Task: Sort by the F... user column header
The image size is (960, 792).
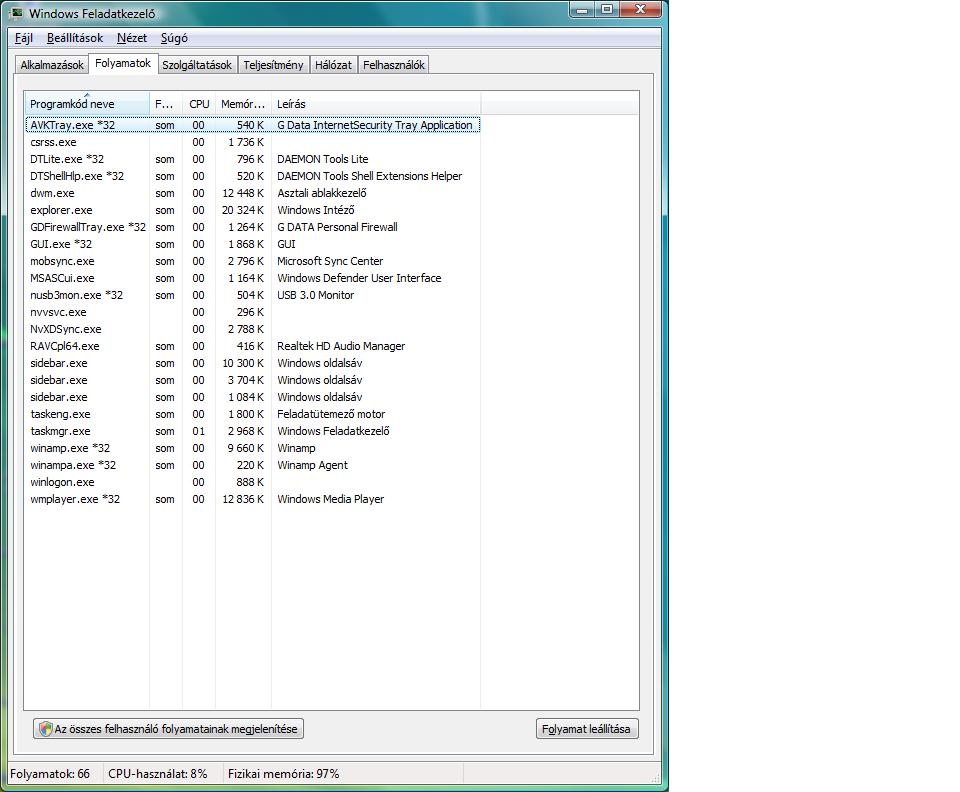Action: click(x=166, y=103)
